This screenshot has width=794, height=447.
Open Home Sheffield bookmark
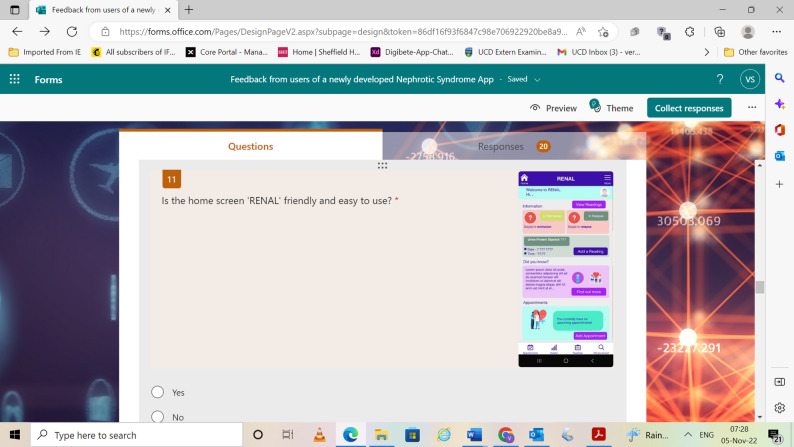319,52
